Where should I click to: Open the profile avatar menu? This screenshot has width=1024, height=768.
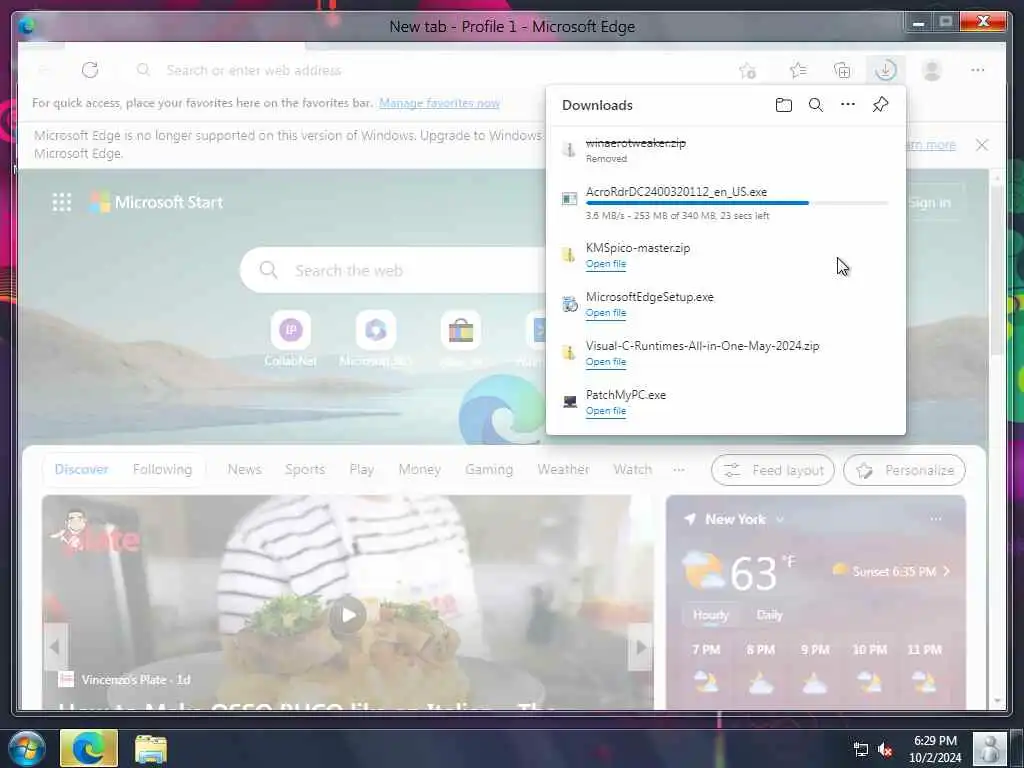pyautogui.click(x=932, y=70)
